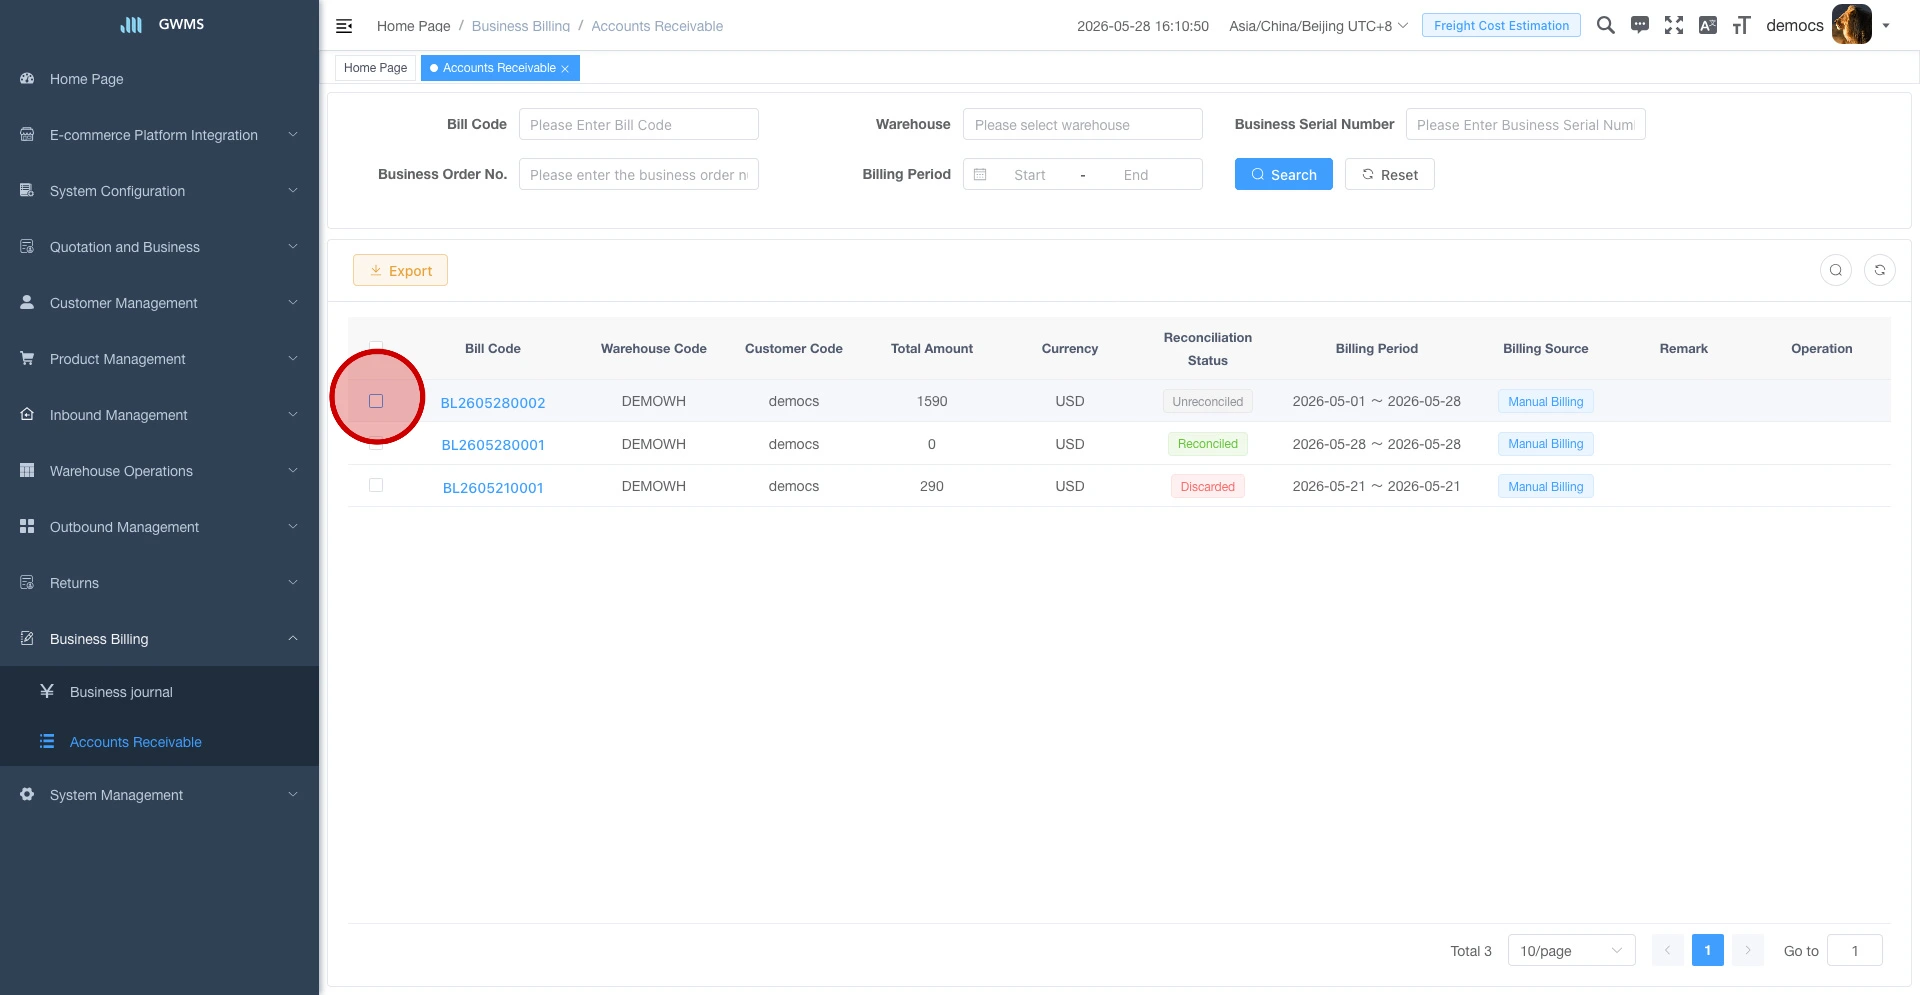1920x995 pixels.
Task: Toggle the sidebar collapse hamburger icon
Action: [x=344, y=26]
